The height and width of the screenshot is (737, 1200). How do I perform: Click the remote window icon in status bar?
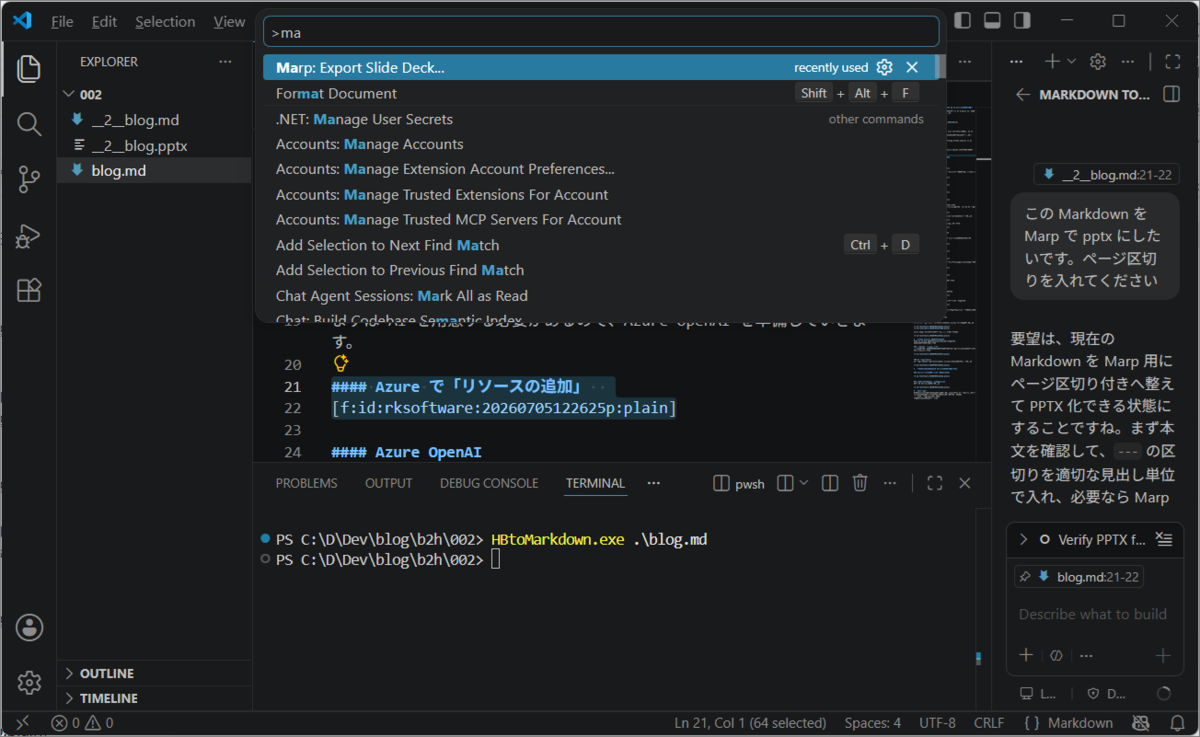point(22,723)
